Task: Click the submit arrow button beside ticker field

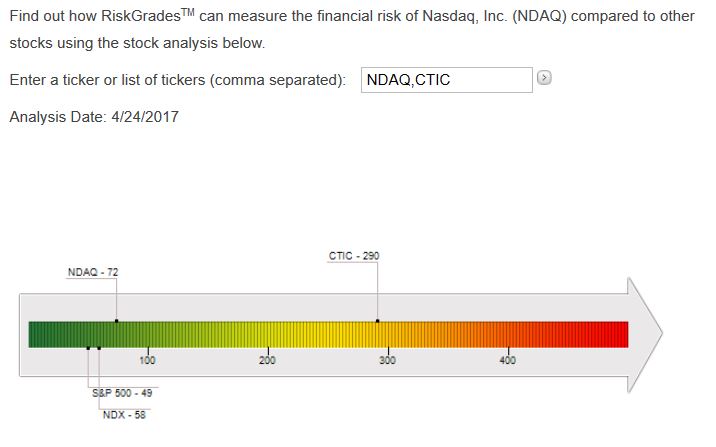Action: click(544, 78)
